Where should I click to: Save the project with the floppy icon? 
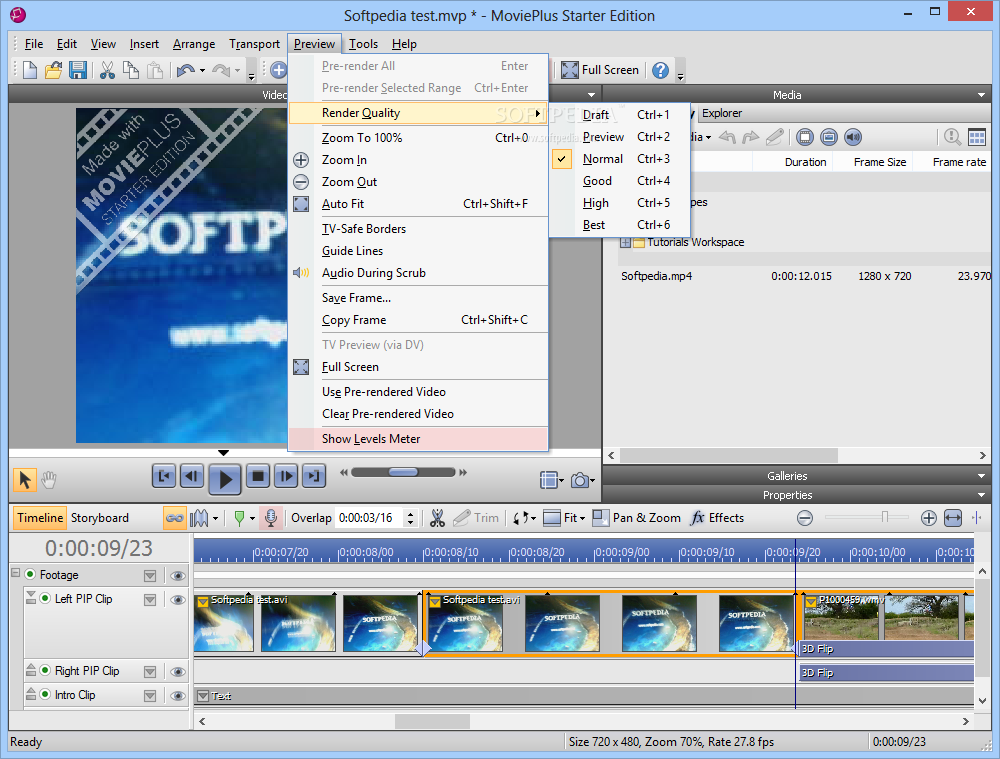click(x=78, y=70)
